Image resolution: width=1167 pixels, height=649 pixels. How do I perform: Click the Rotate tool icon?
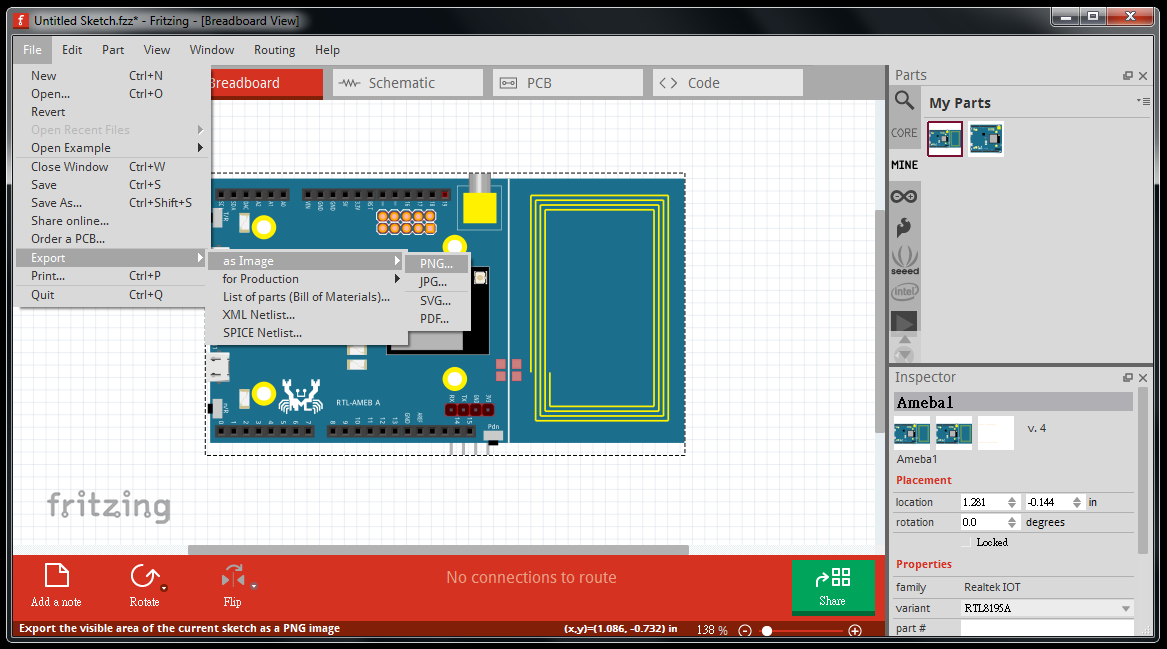pos(144,576)
